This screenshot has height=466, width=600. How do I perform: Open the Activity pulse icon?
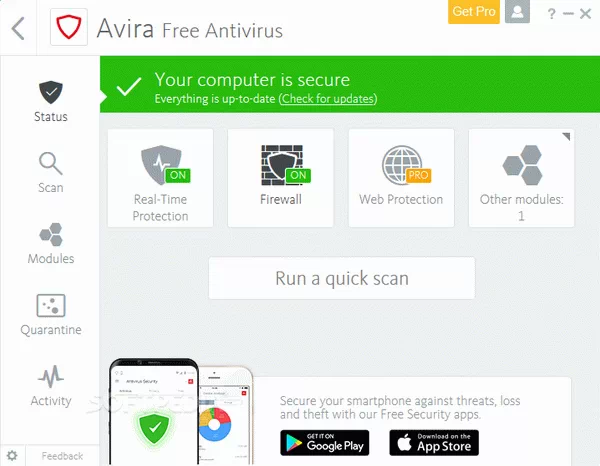click(x=51, y=376)
